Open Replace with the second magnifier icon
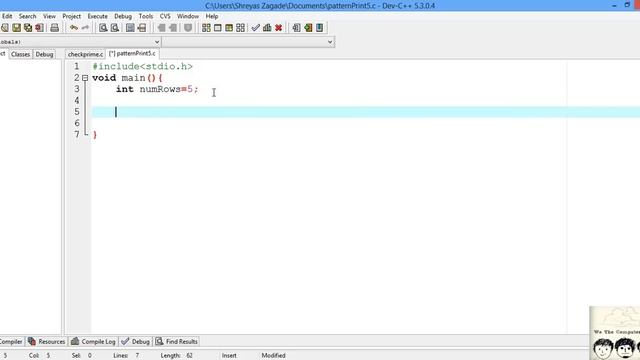 pos(115,28)
